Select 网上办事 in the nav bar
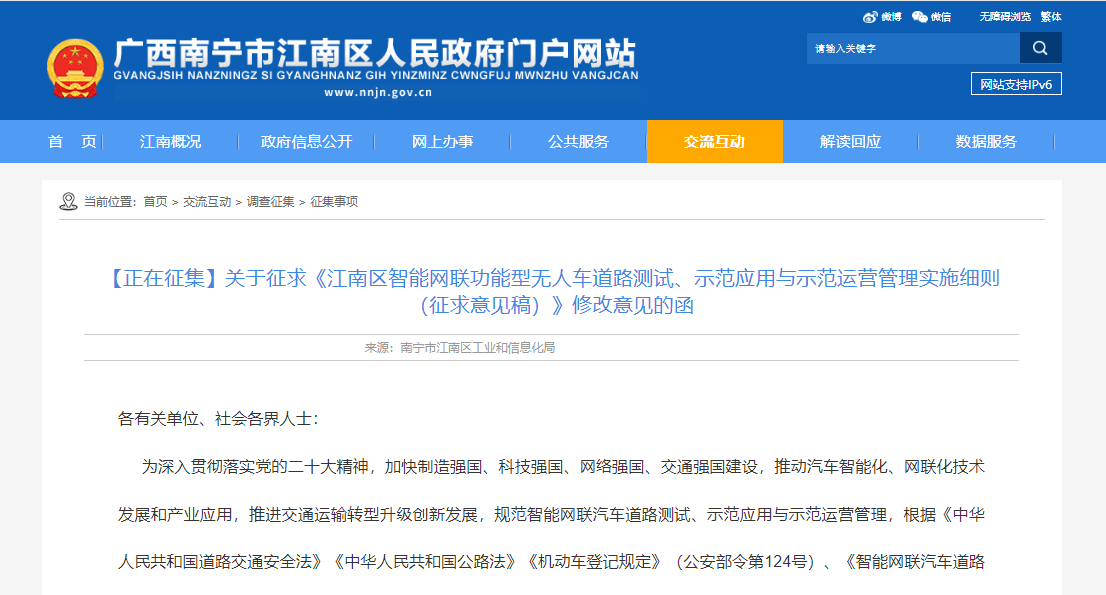Screen dimensions: 1106x595 pyautogui.click(x=442, y=142)
